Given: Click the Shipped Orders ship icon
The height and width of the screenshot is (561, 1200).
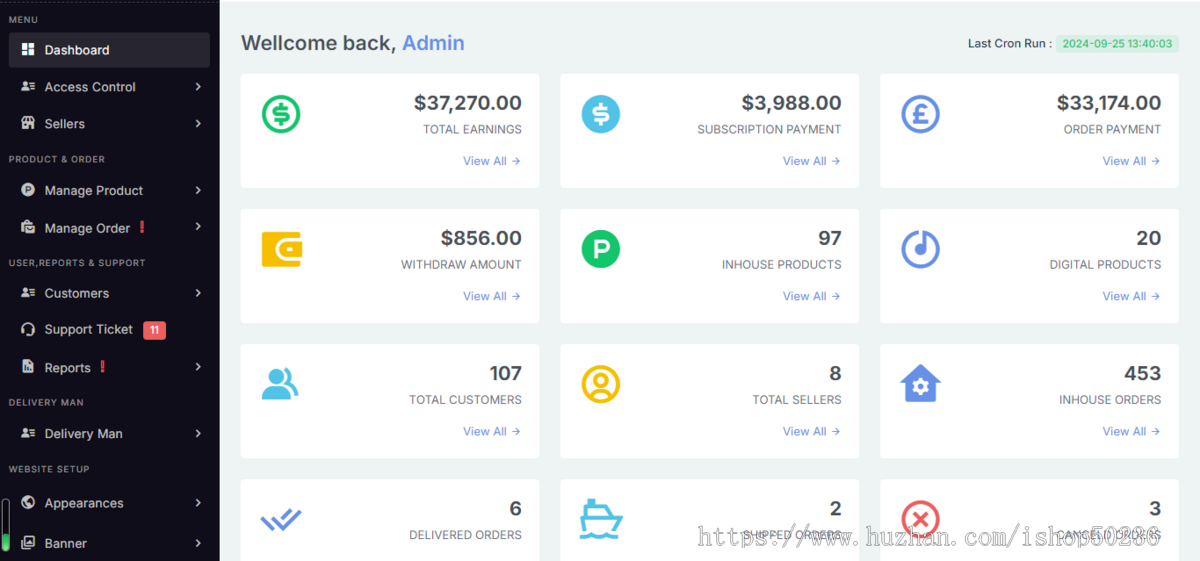Looking at the screenshot, I should click(601, 519).
